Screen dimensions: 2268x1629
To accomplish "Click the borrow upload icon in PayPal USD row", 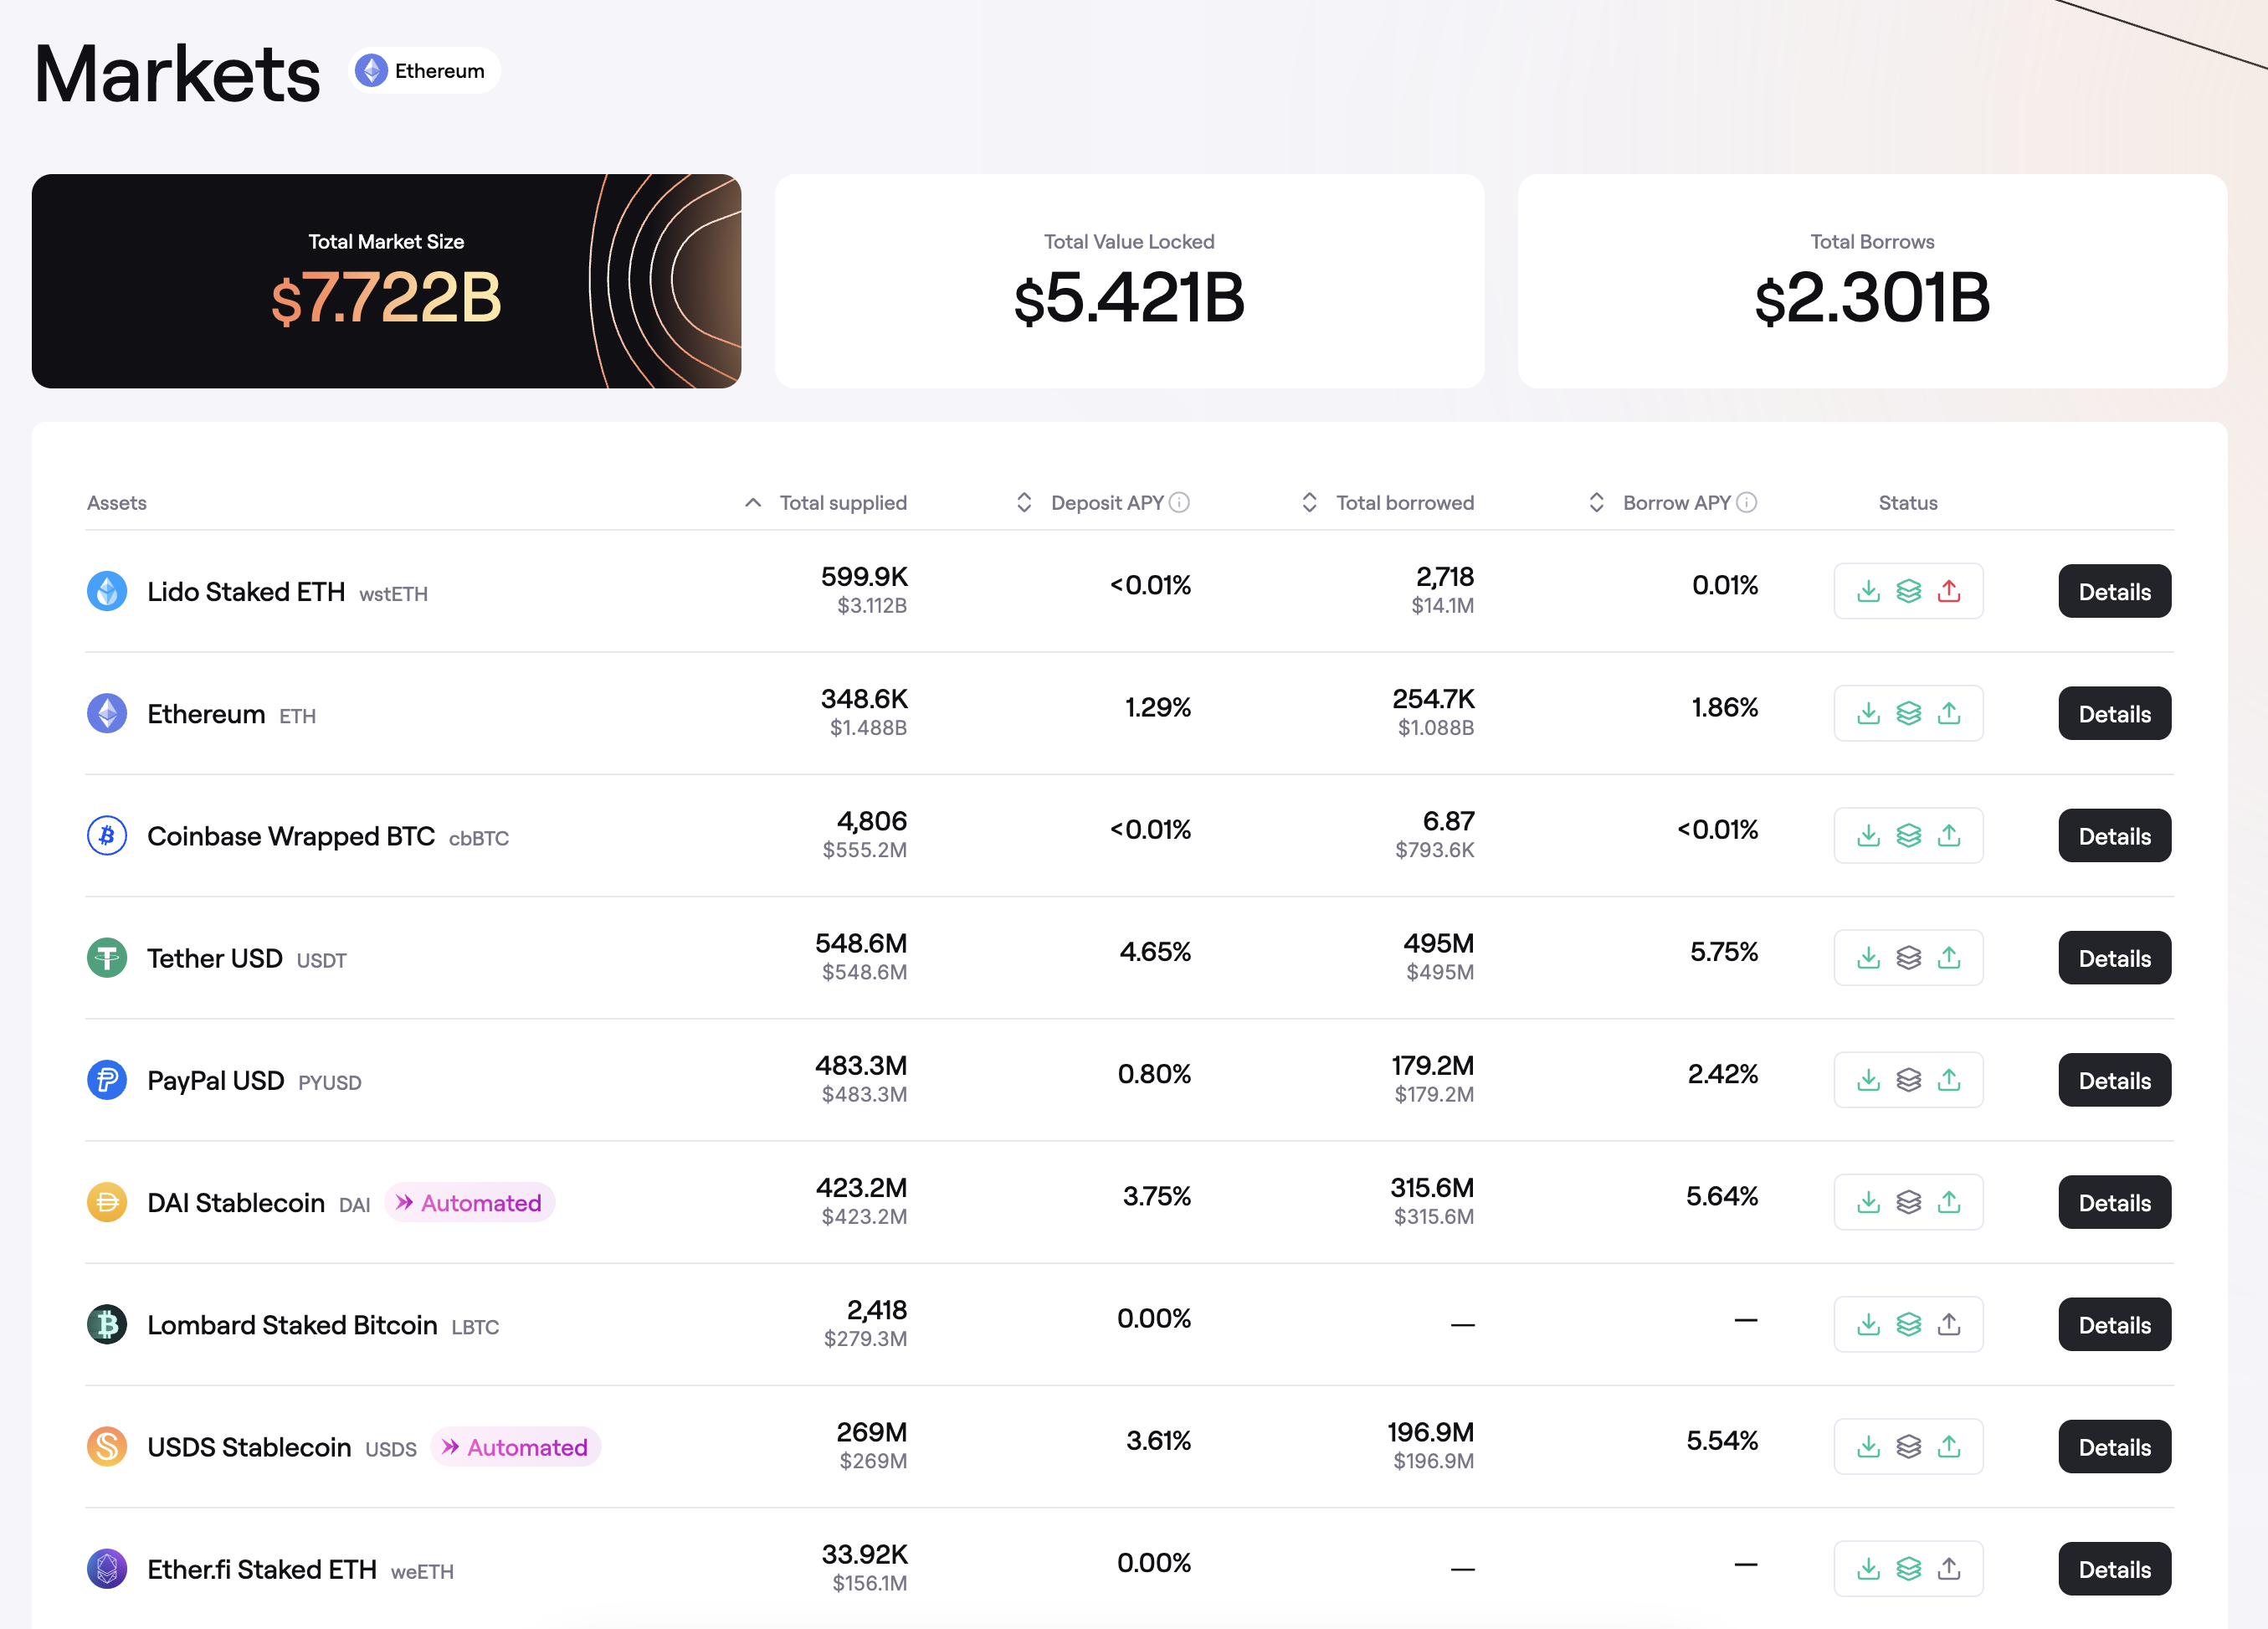I will [x=1948, y=1080].
